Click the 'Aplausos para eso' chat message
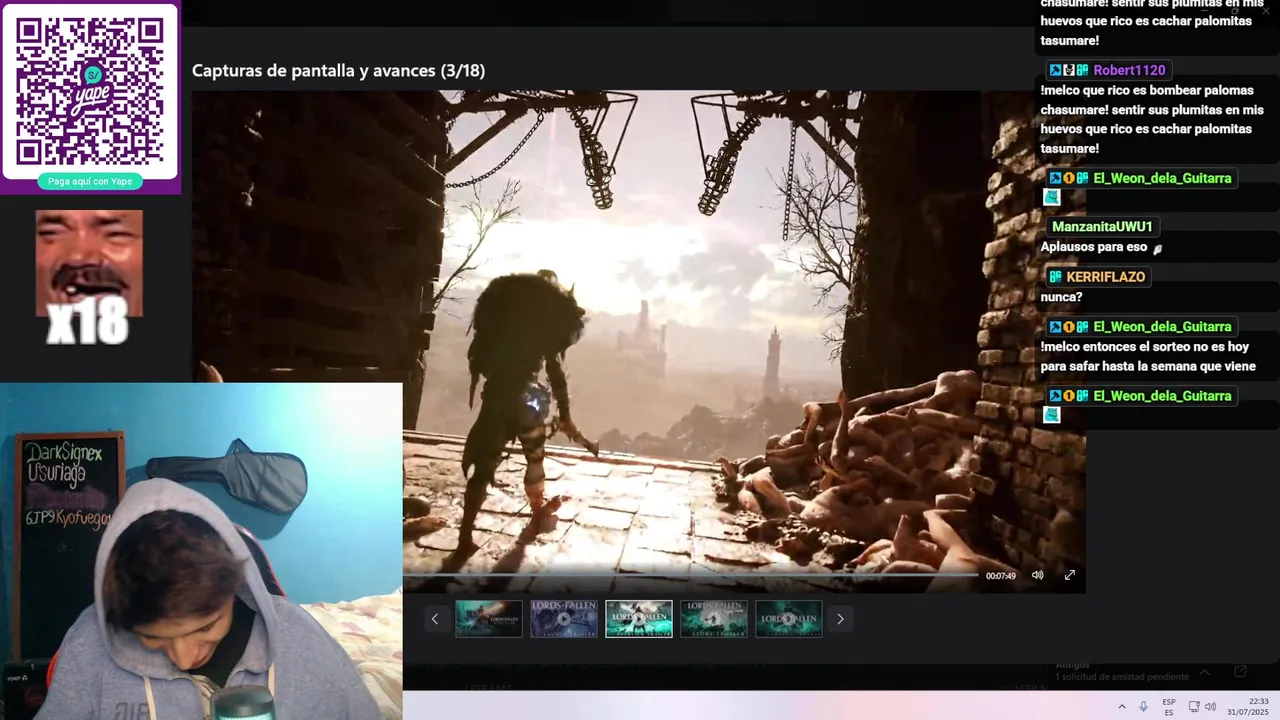1280x720 pixels. tap(1094, 247)
